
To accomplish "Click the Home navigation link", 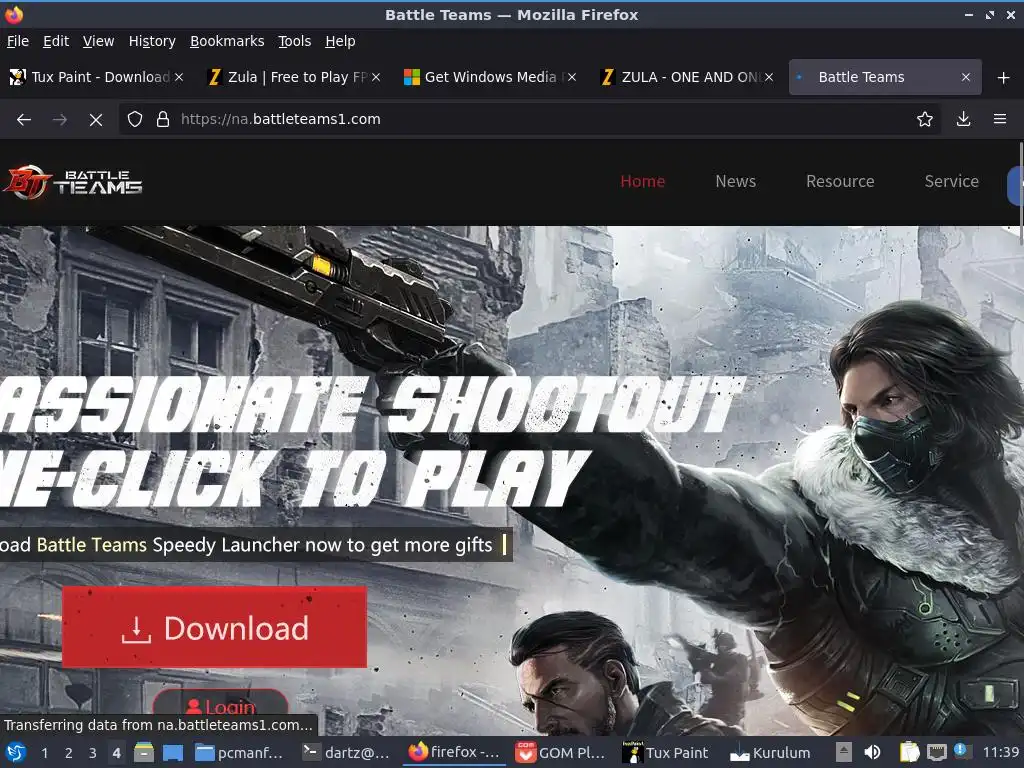I will pos(643,182).
